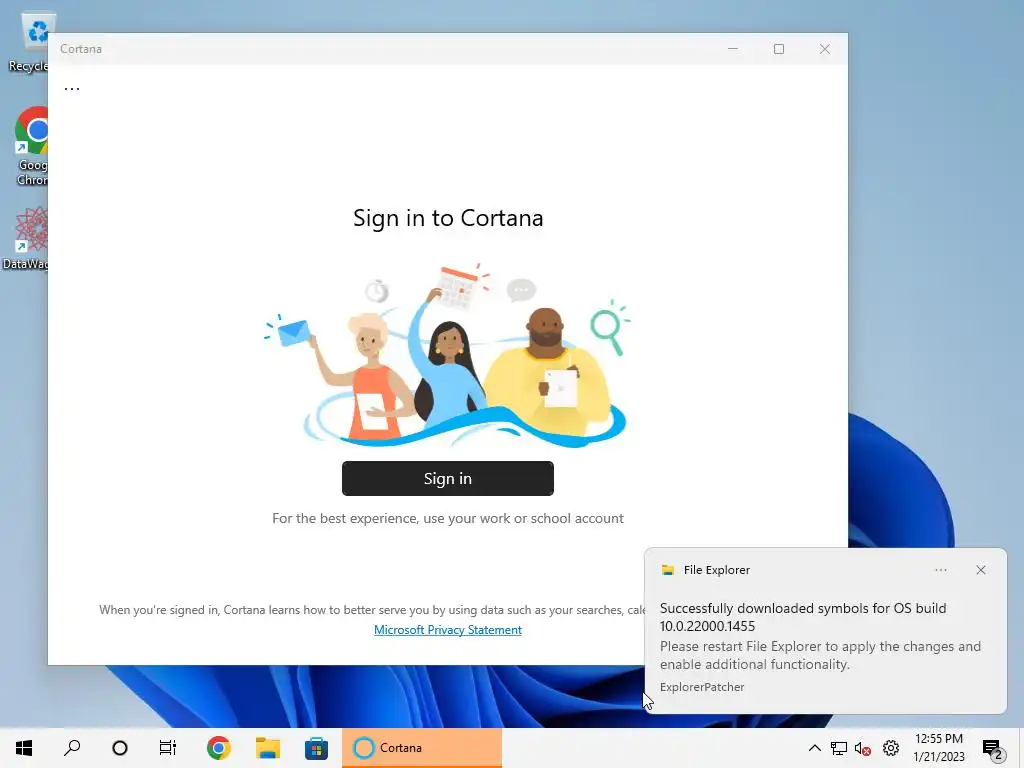1024x768 pixels.
Task: Select the Cortana taskbar app button
Action: coord(422,748)
